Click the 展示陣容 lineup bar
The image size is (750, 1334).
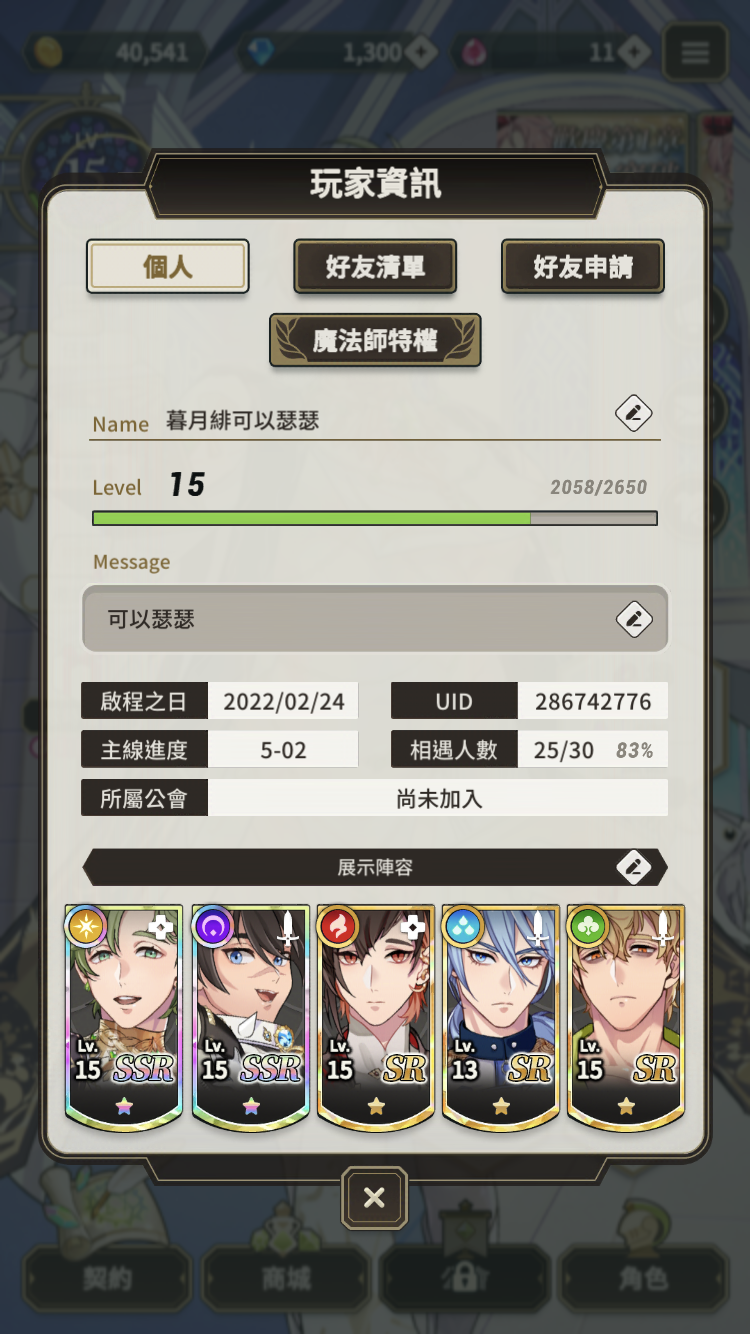(375, 867)
